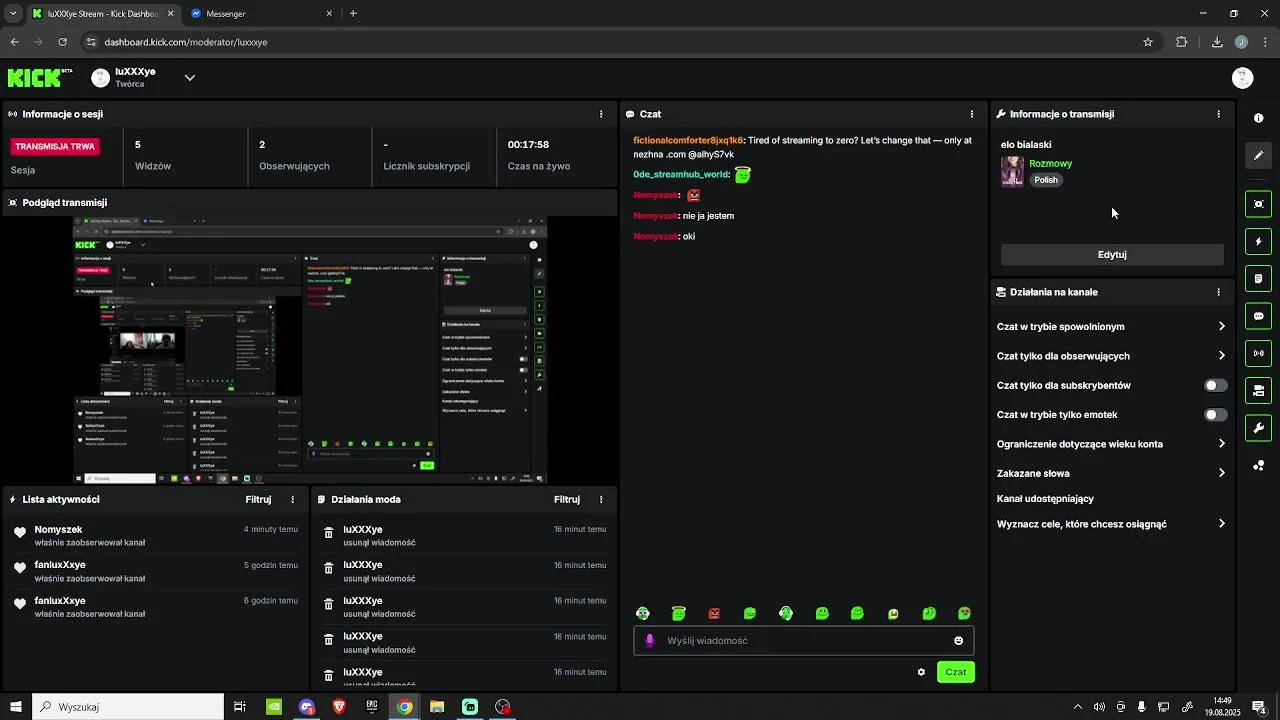Expand the luXXXye channel dropdown
The width and height of the screenshot is (1280, 720).
pyautogui.click(x=189, y=77)
